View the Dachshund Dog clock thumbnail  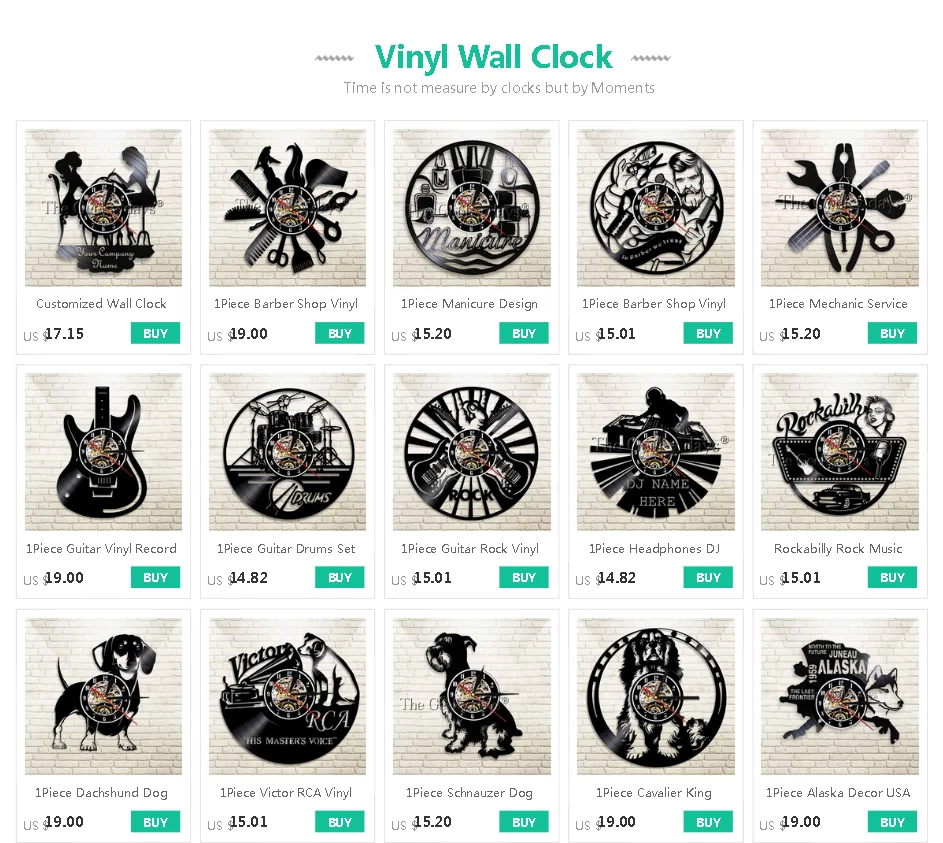tap(103, 696)
